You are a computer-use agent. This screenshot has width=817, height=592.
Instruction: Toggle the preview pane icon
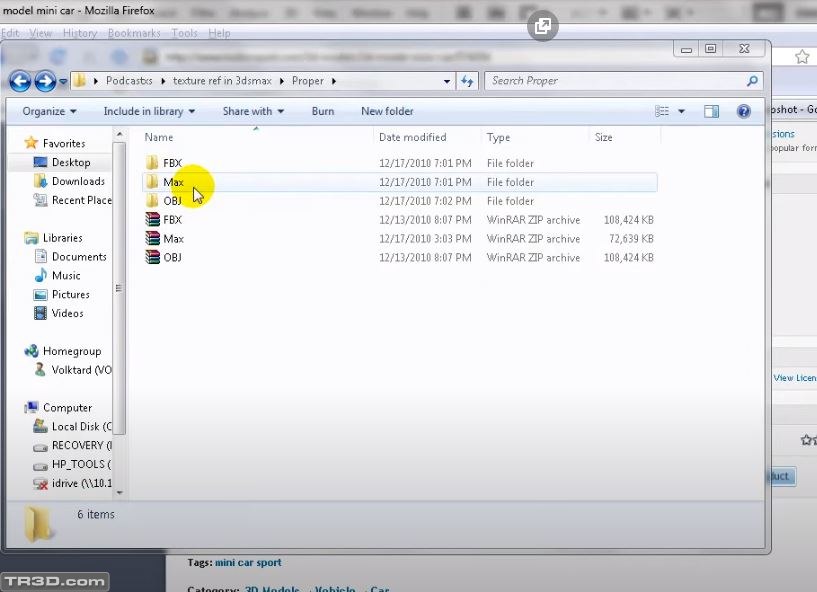pos(711,111)
